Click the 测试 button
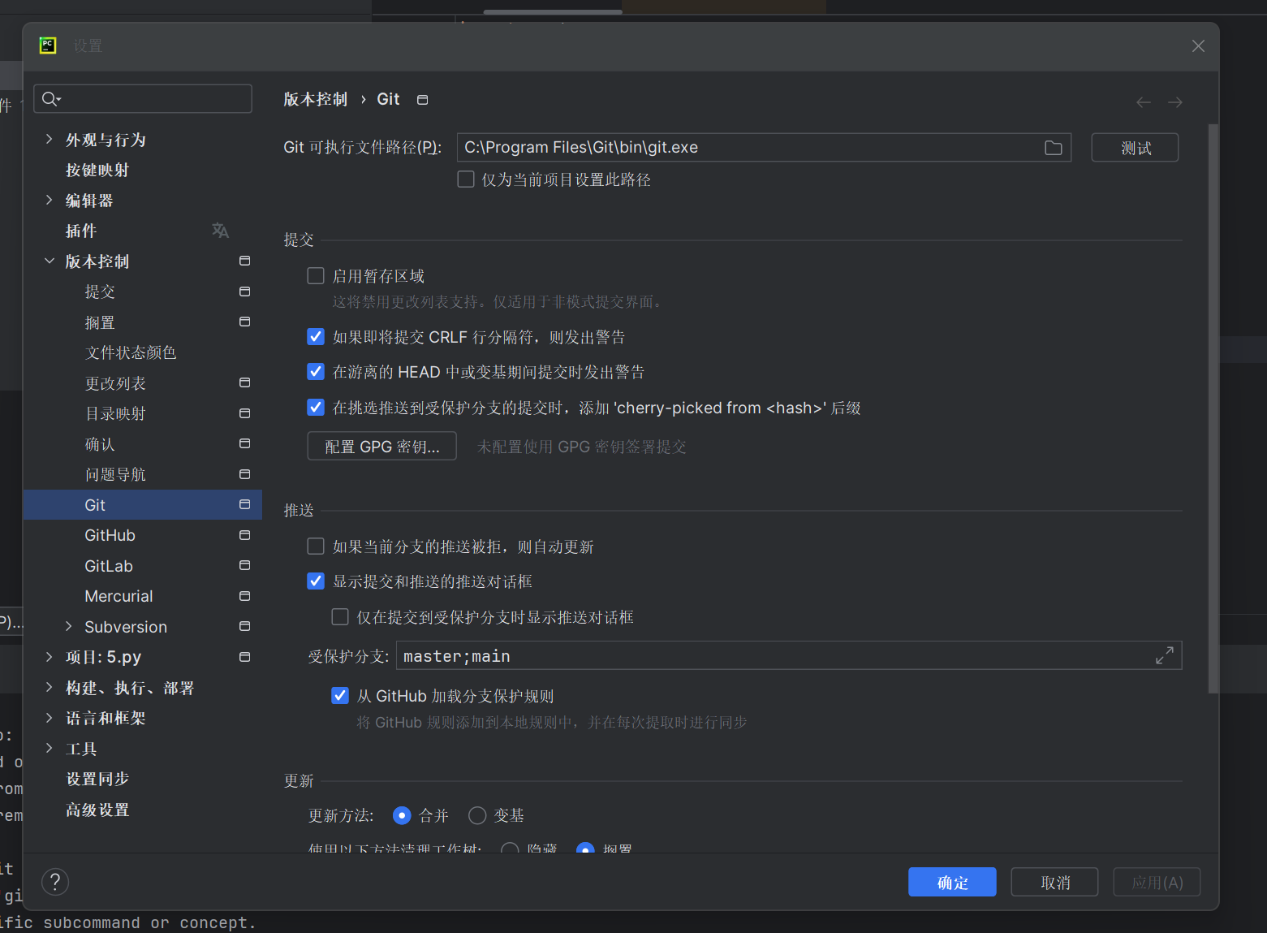 [x=1134, y=147]
